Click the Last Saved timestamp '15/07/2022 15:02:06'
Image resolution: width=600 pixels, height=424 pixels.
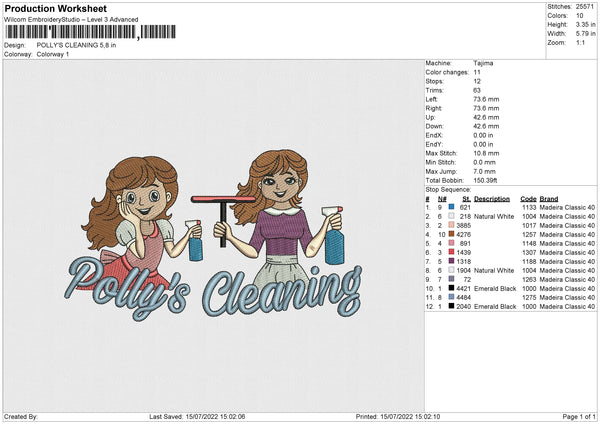[x=215, y=417]
